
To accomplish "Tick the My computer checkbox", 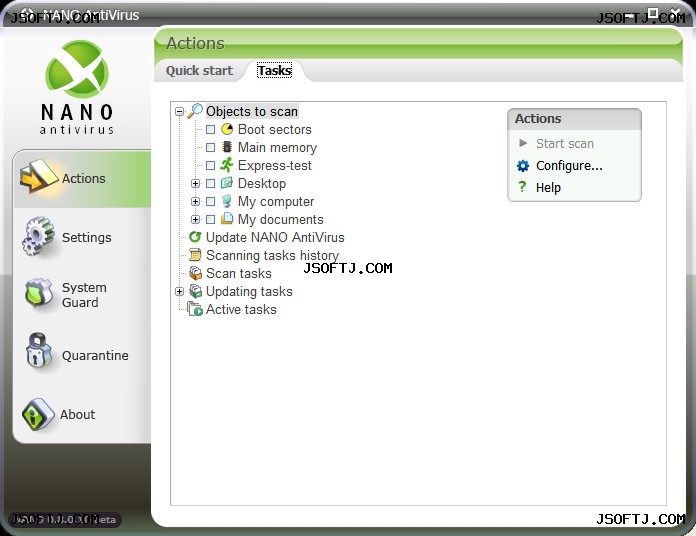I will [210, 201].
